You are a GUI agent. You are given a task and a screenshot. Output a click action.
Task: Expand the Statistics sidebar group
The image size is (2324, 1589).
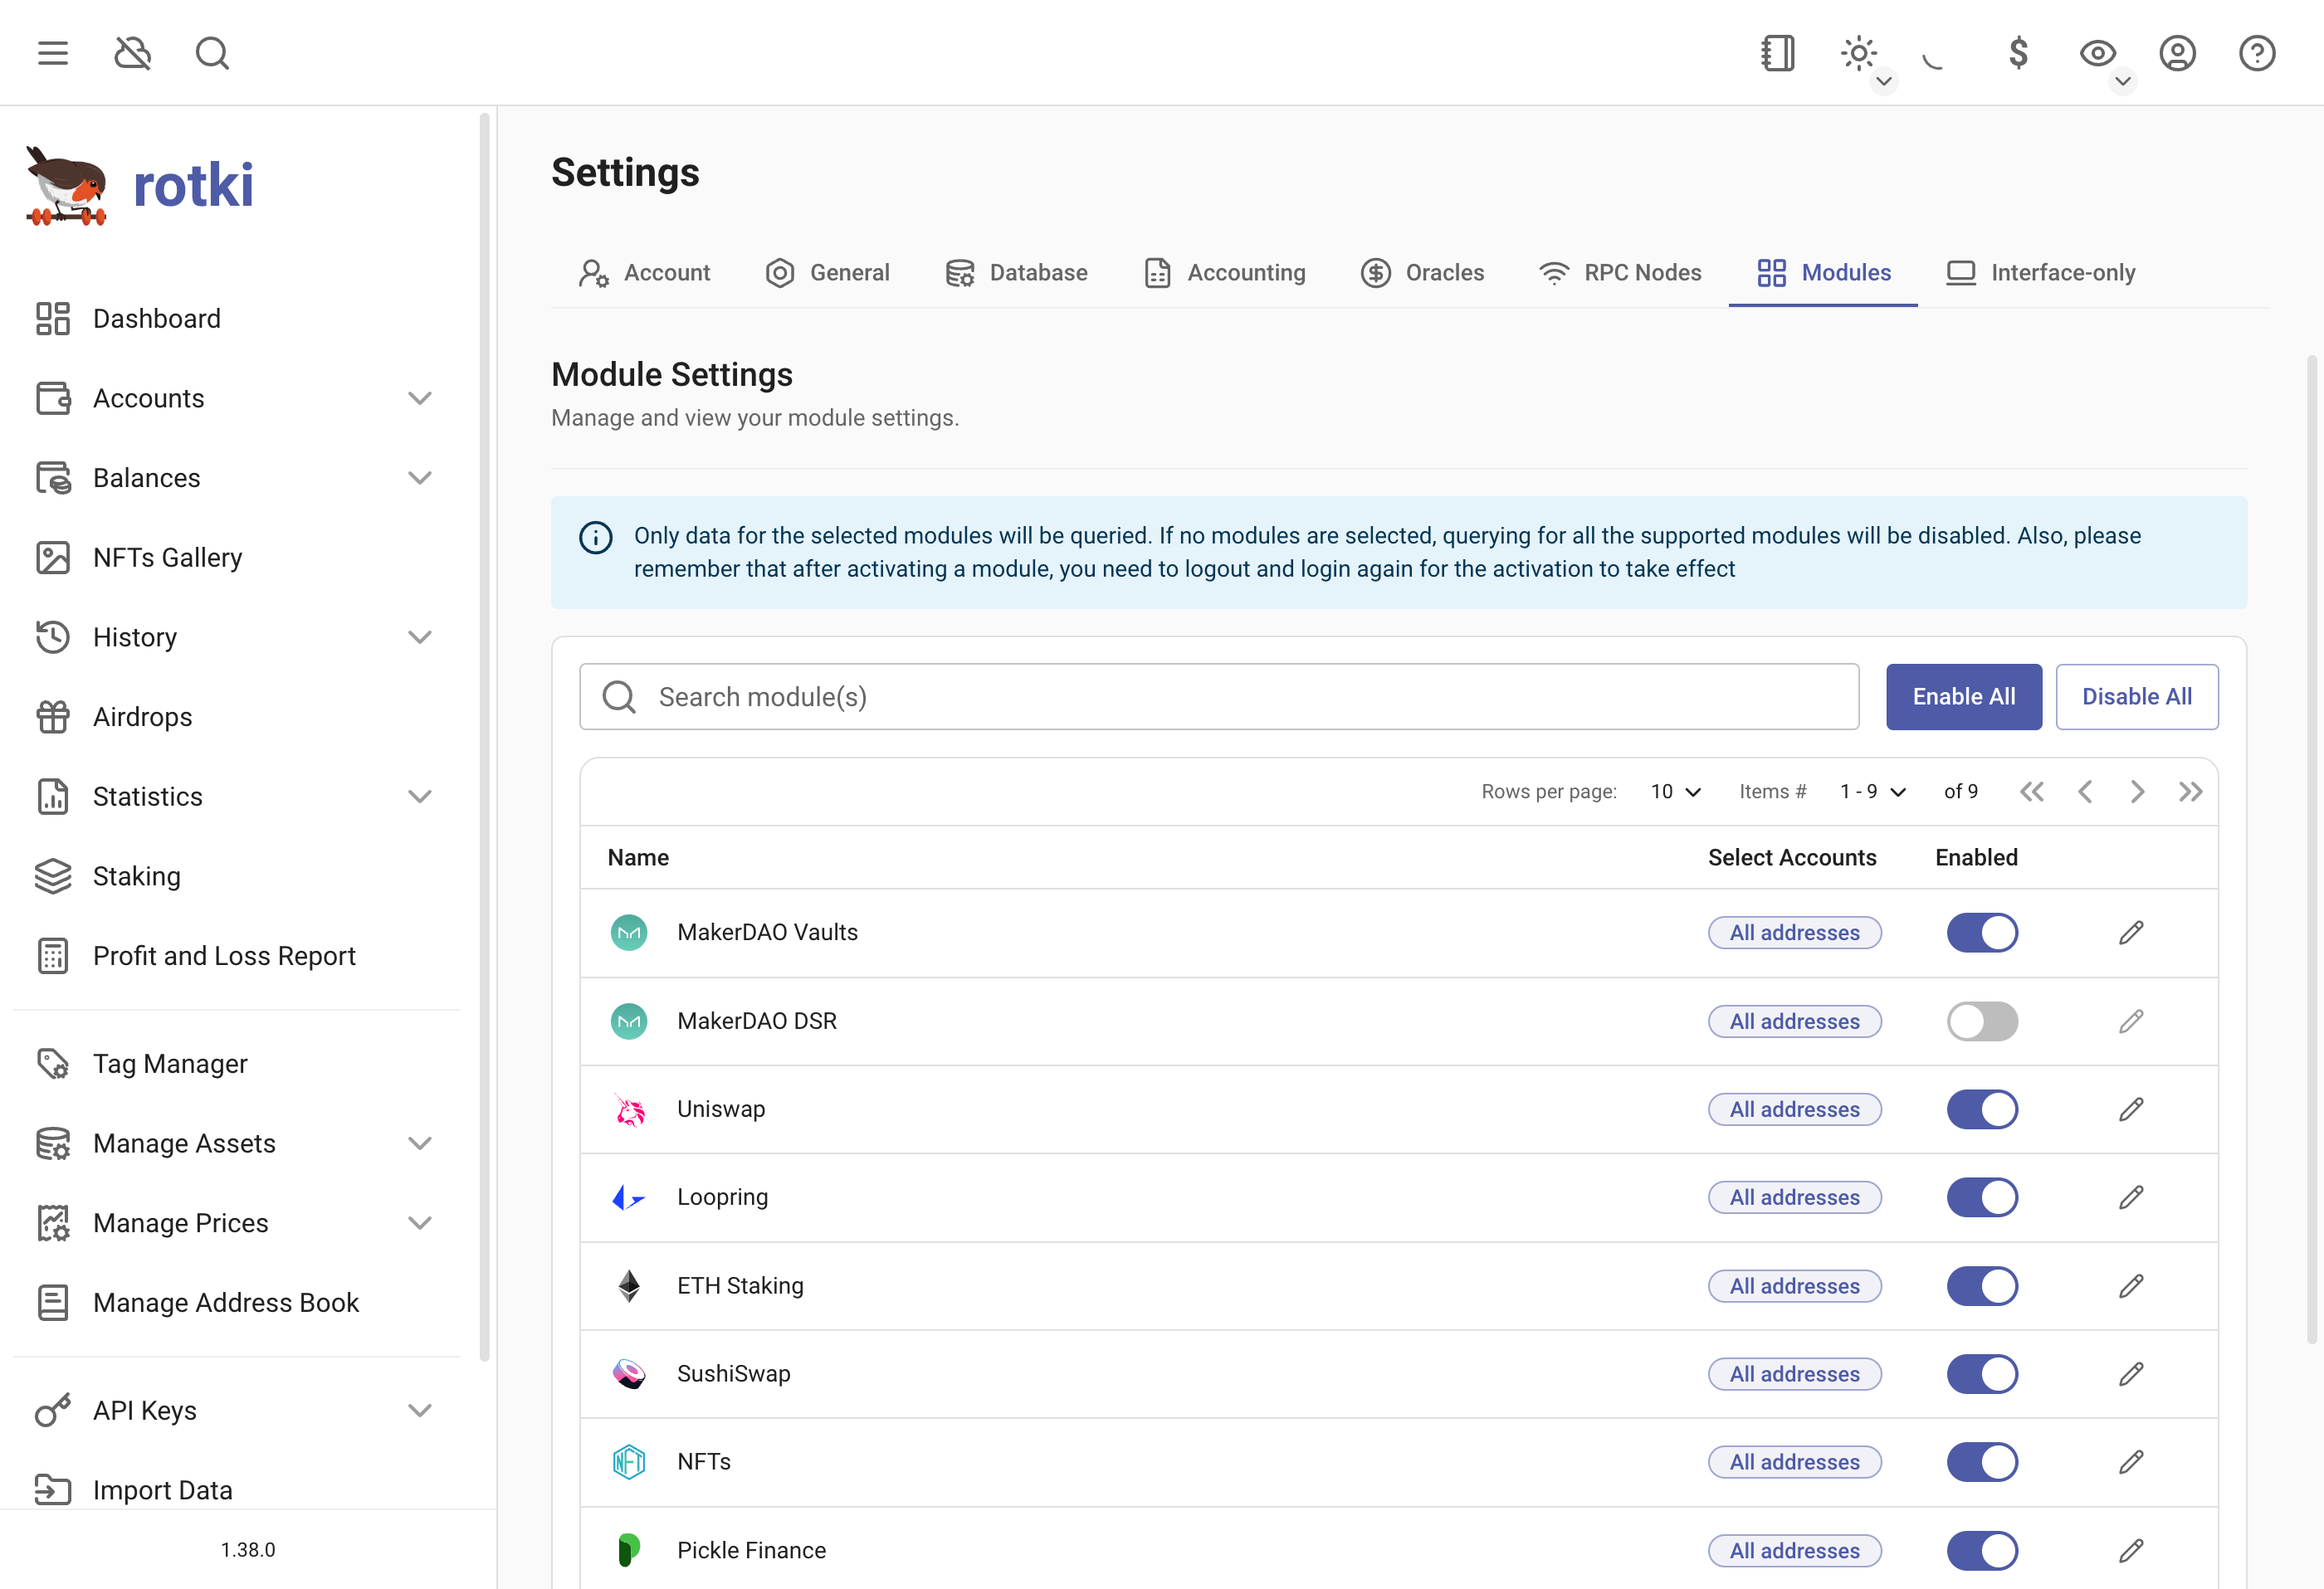(236, 797)
